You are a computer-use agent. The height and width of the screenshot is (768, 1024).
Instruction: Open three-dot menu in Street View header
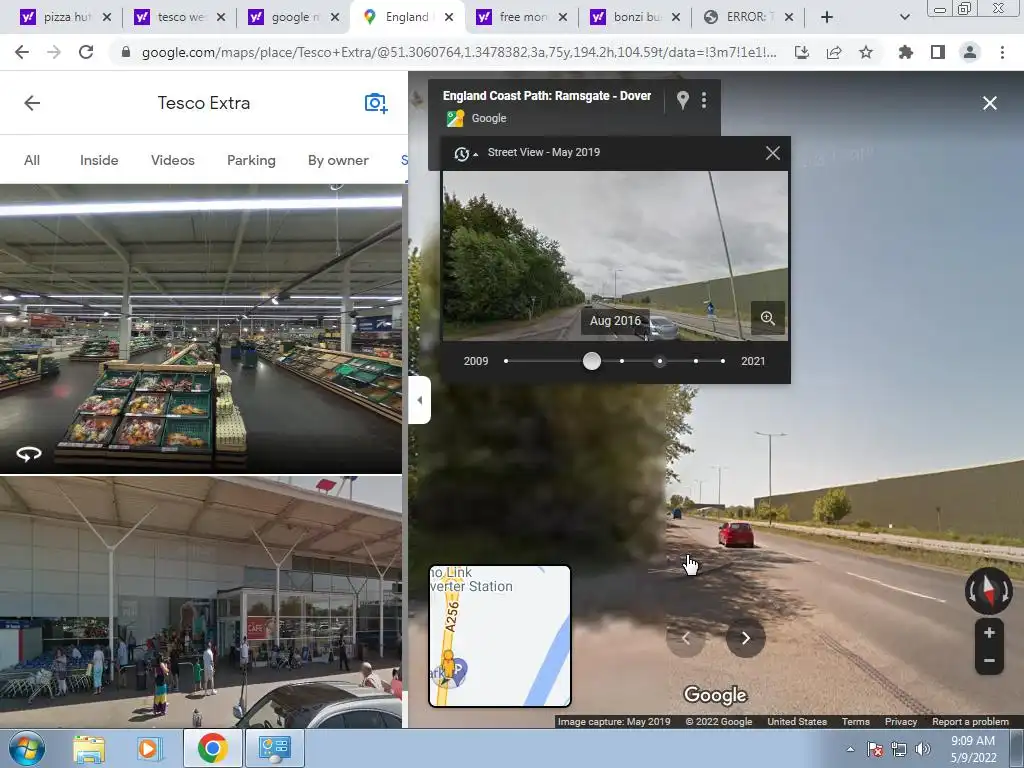coord(703,100)
